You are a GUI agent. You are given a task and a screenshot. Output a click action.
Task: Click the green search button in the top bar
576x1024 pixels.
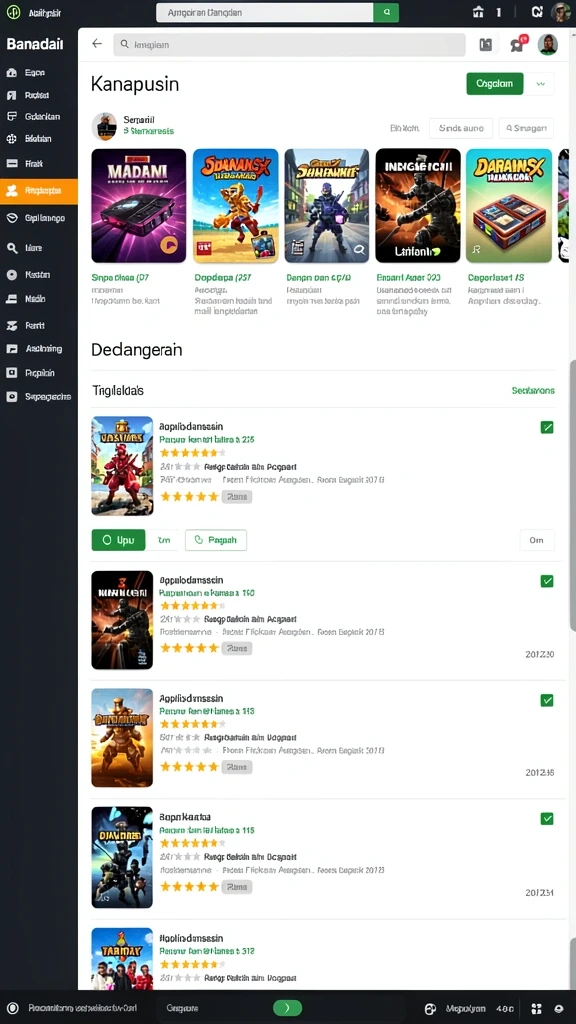386,12
